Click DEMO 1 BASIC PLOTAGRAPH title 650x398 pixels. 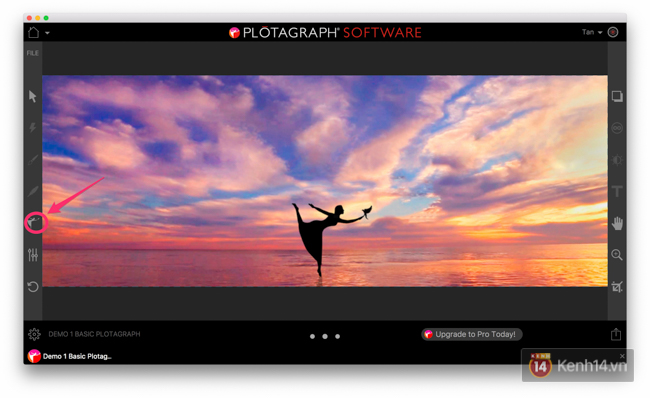(x=94, y=334)
